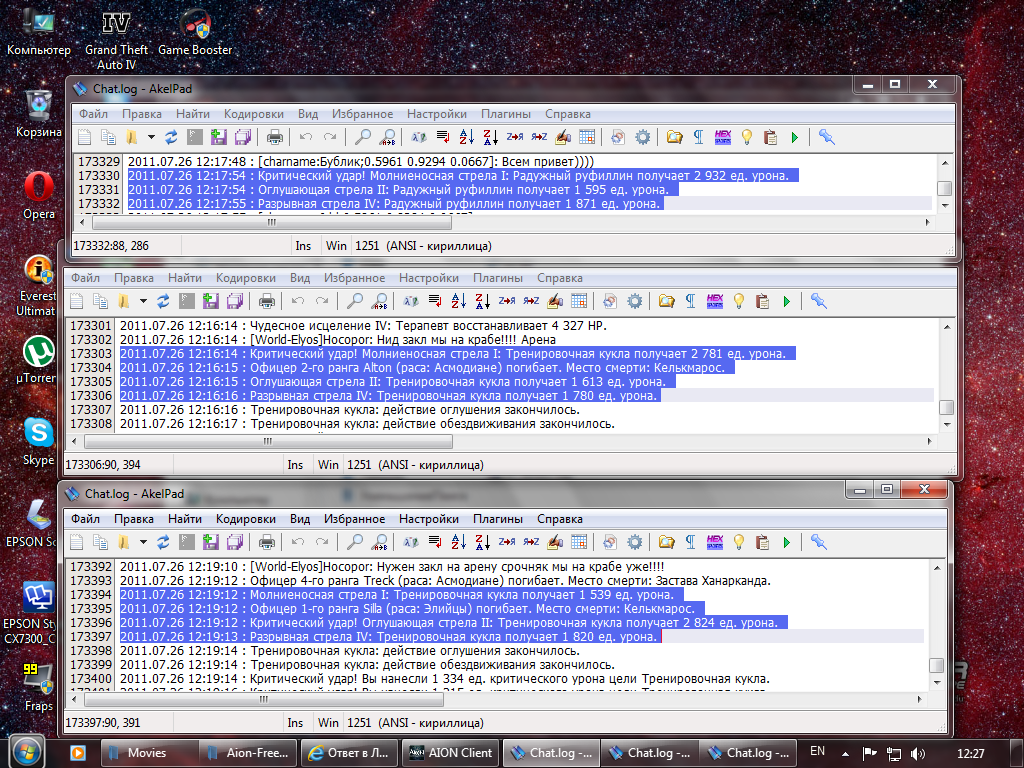Click Print icon in top AkelPad window
Screen dimensions: 1024x768
tap(275, 137)
